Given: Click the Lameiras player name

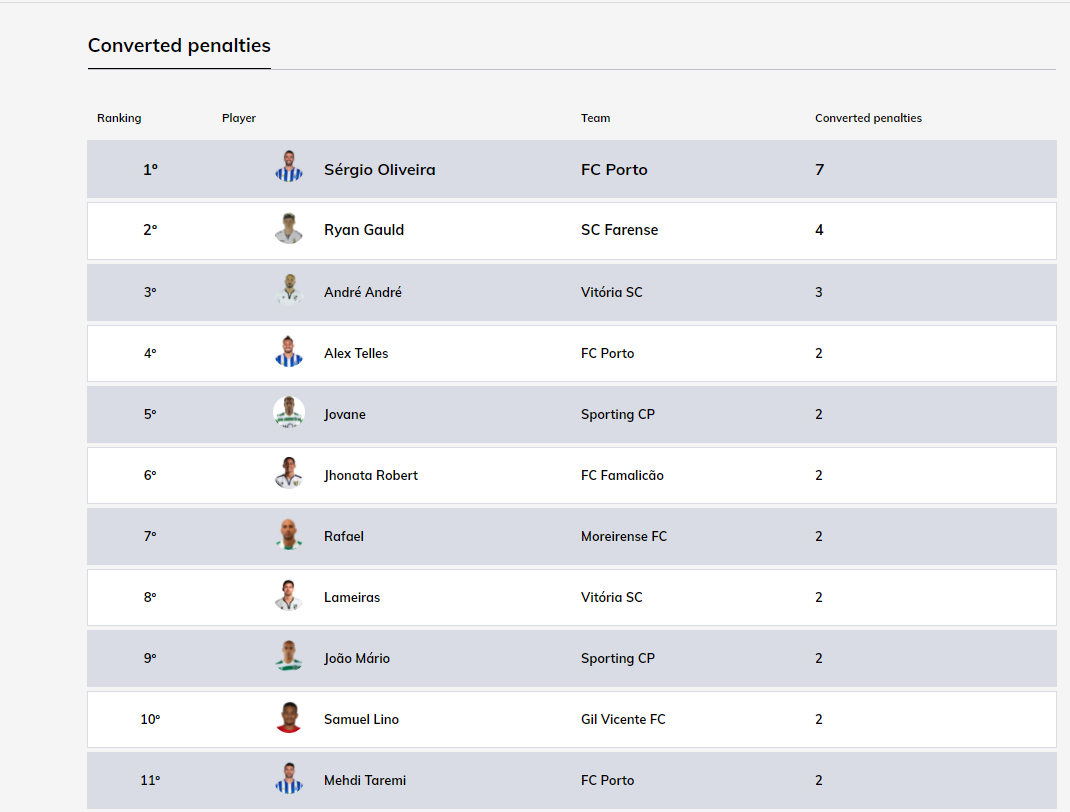Looking at the screenshot, I should 352,597.
